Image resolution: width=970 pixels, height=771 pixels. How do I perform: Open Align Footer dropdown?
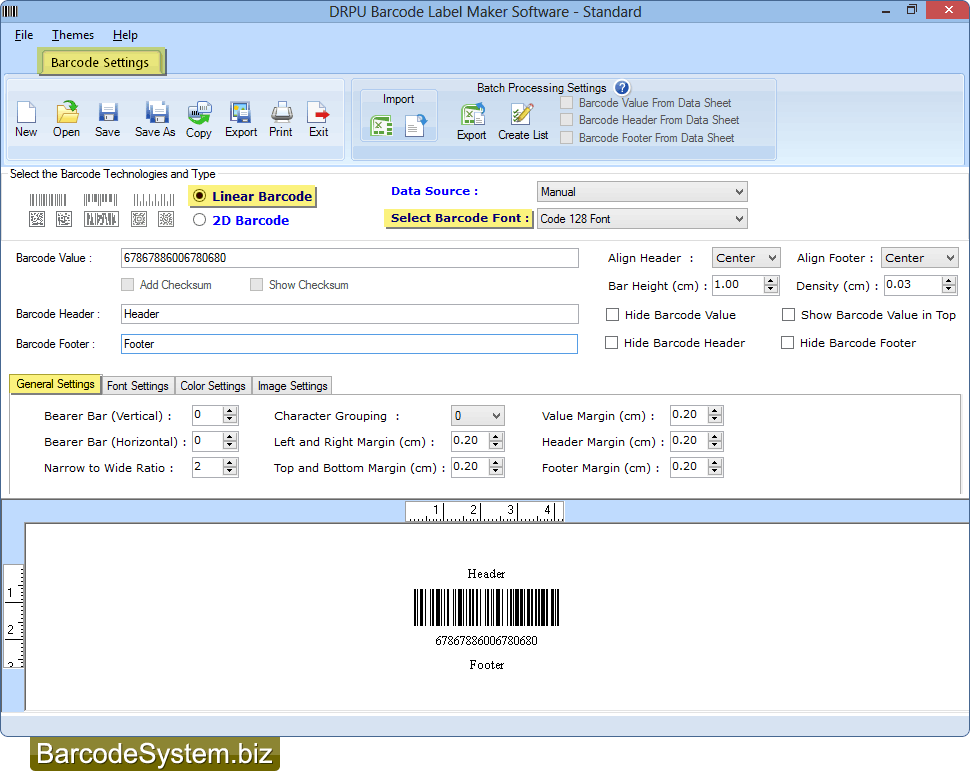point(919,258)
